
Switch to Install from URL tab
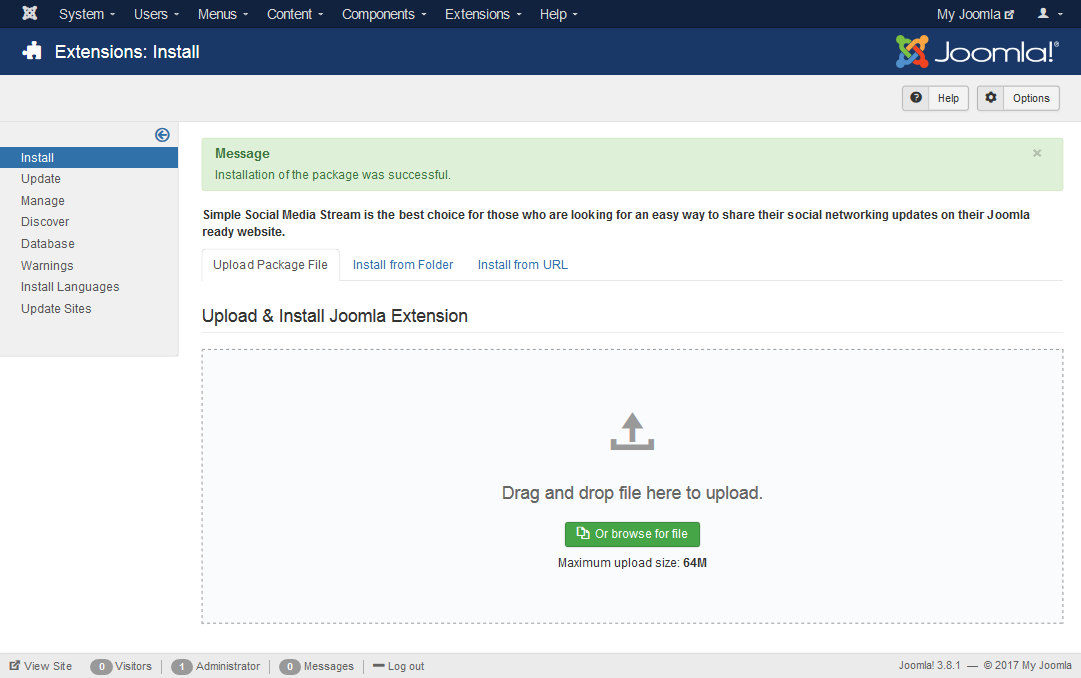523,265
